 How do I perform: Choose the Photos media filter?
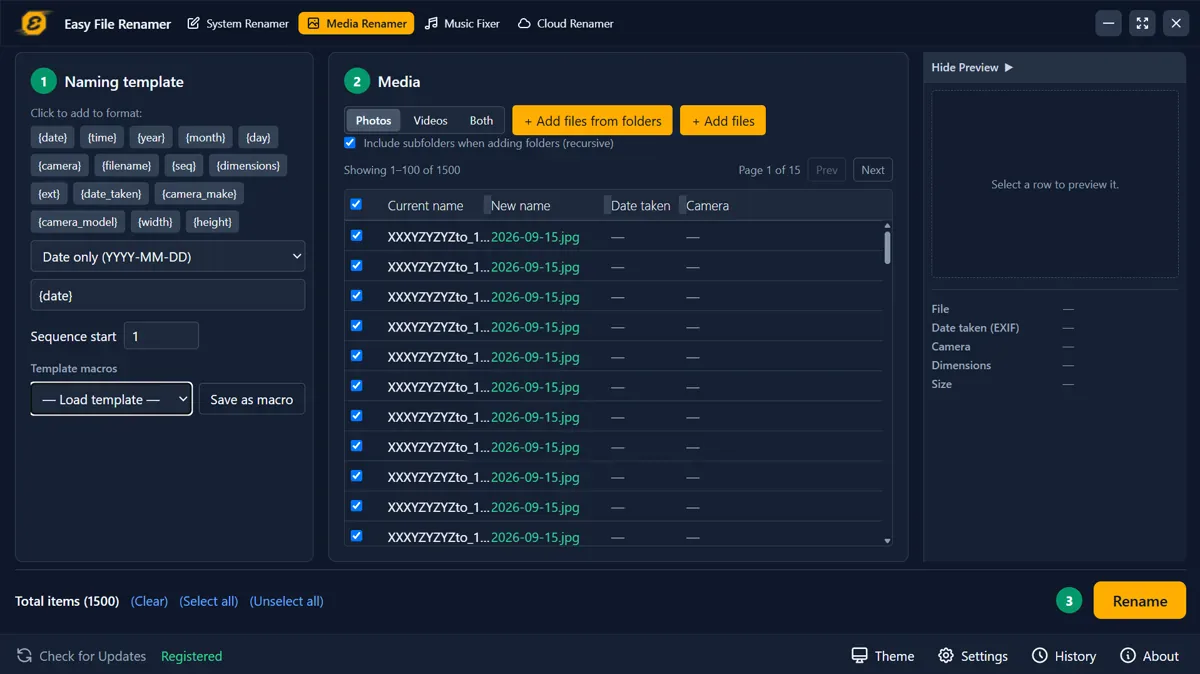373,120
